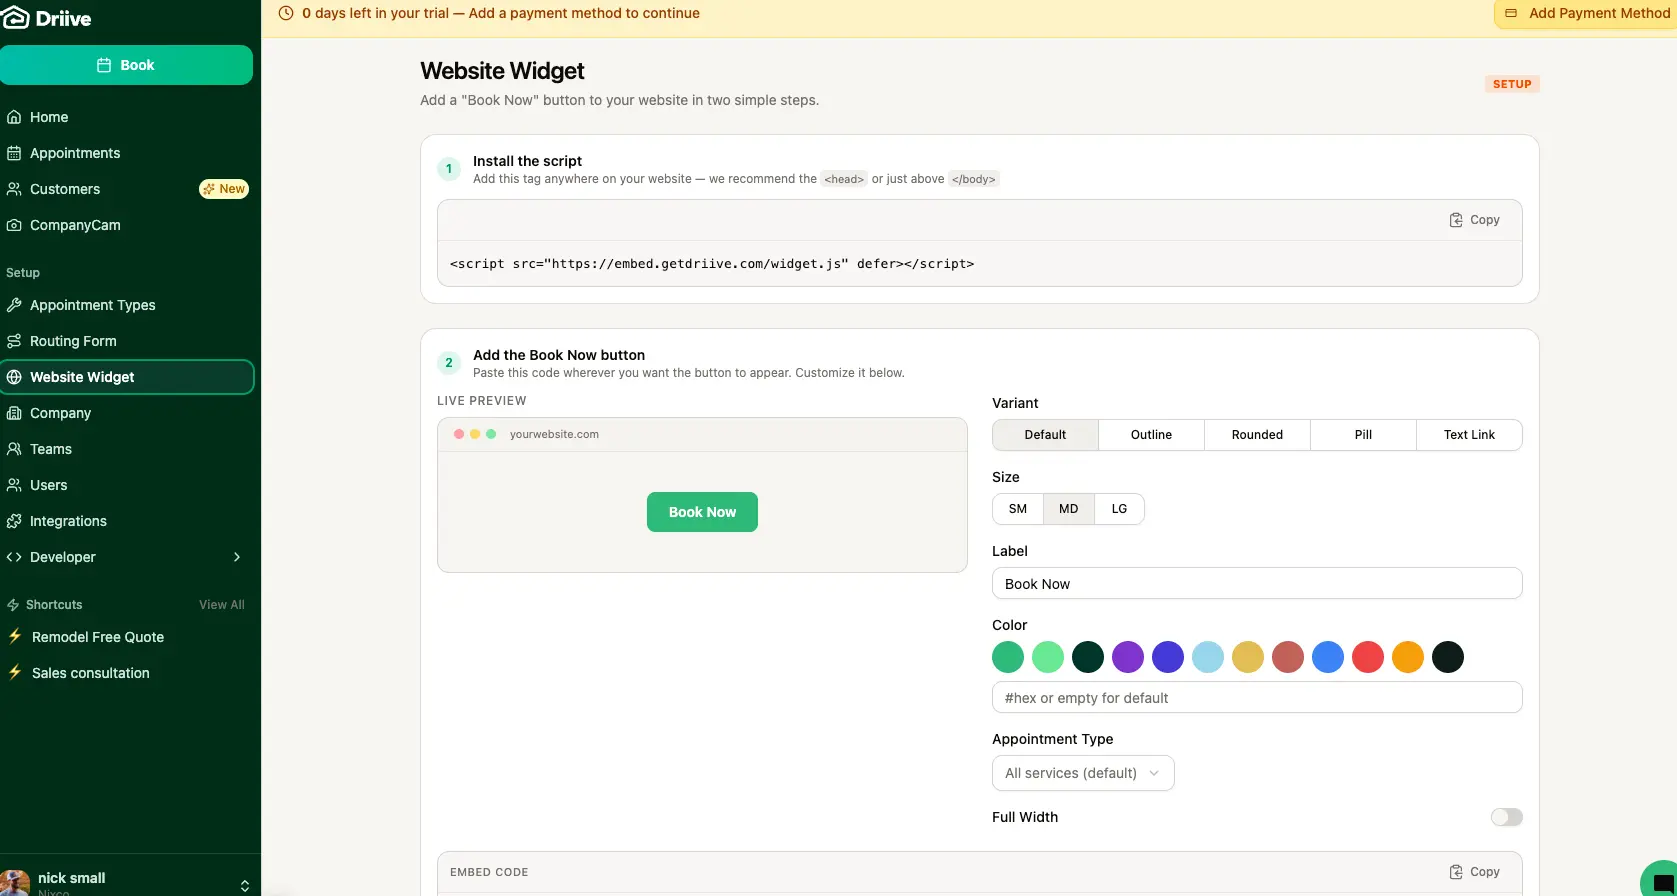Open the Routing Form page
1677x896 pixels.
coord(126,341)
